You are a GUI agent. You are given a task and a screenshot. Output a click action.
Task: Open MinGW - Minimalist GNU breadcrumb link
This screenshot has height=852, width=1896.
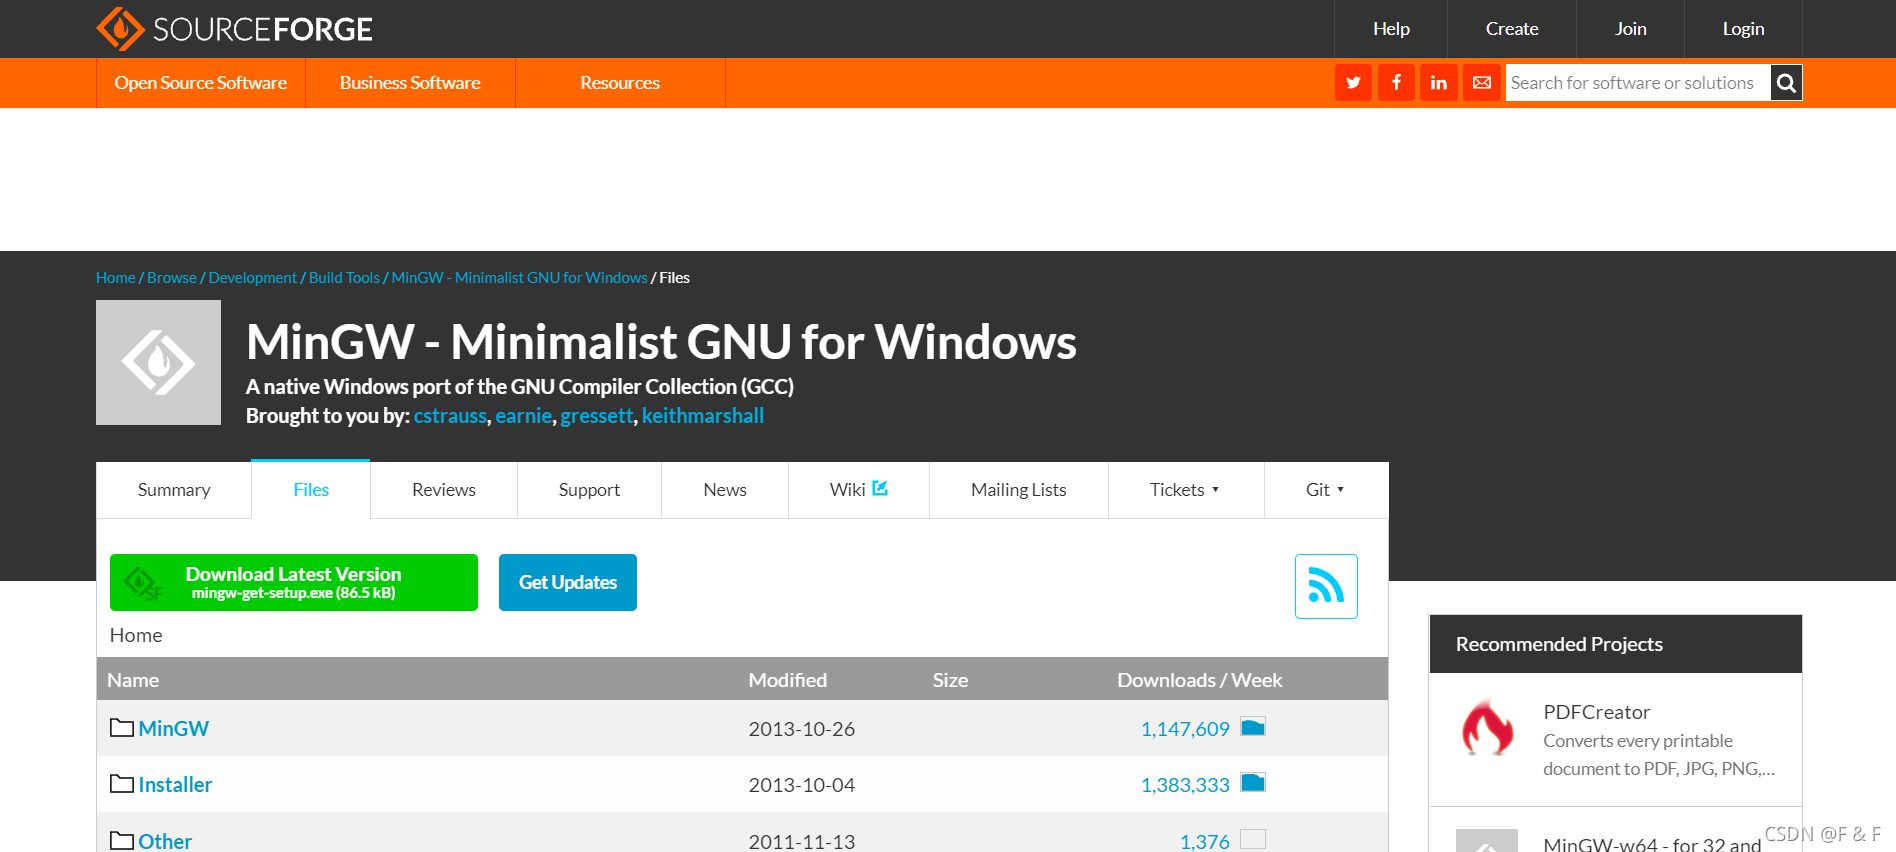point(520,278)
